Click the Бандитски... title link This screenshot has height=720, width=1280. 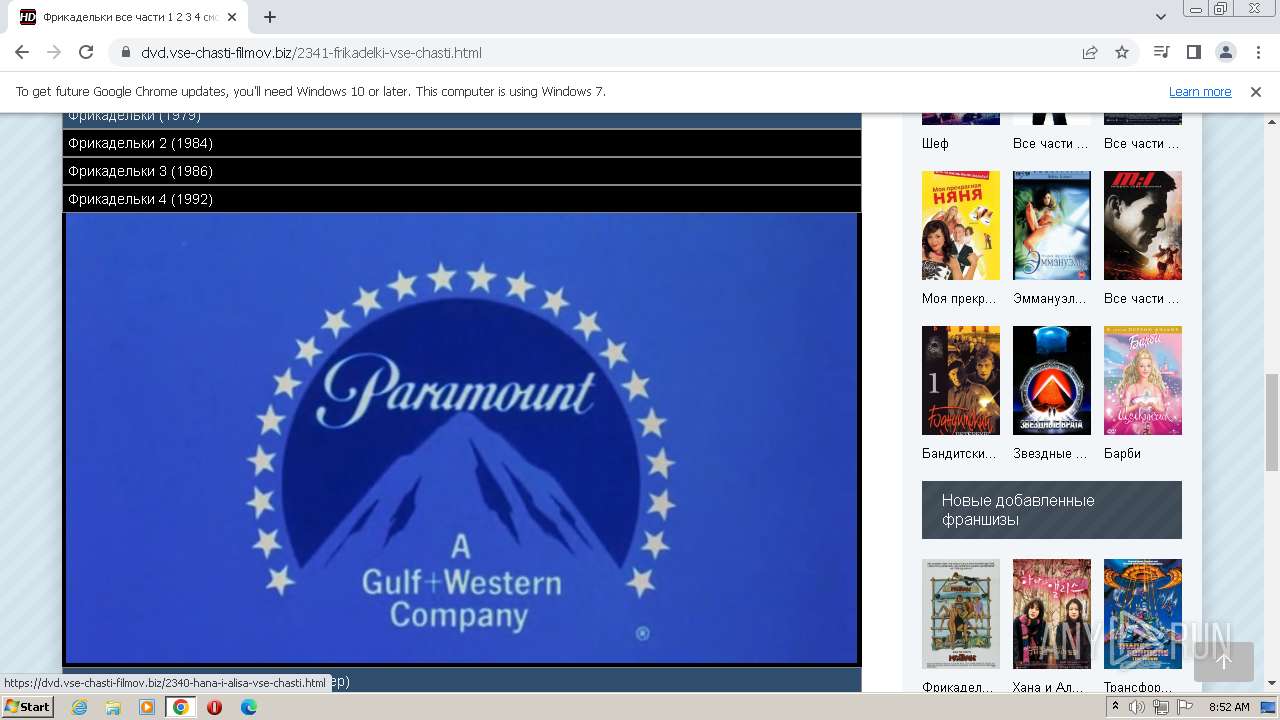tap(959, 453)
